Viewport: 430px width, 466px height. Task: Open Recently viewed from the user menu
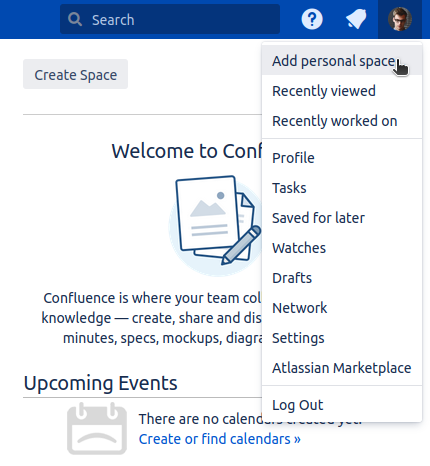click(x=342, y=91)
